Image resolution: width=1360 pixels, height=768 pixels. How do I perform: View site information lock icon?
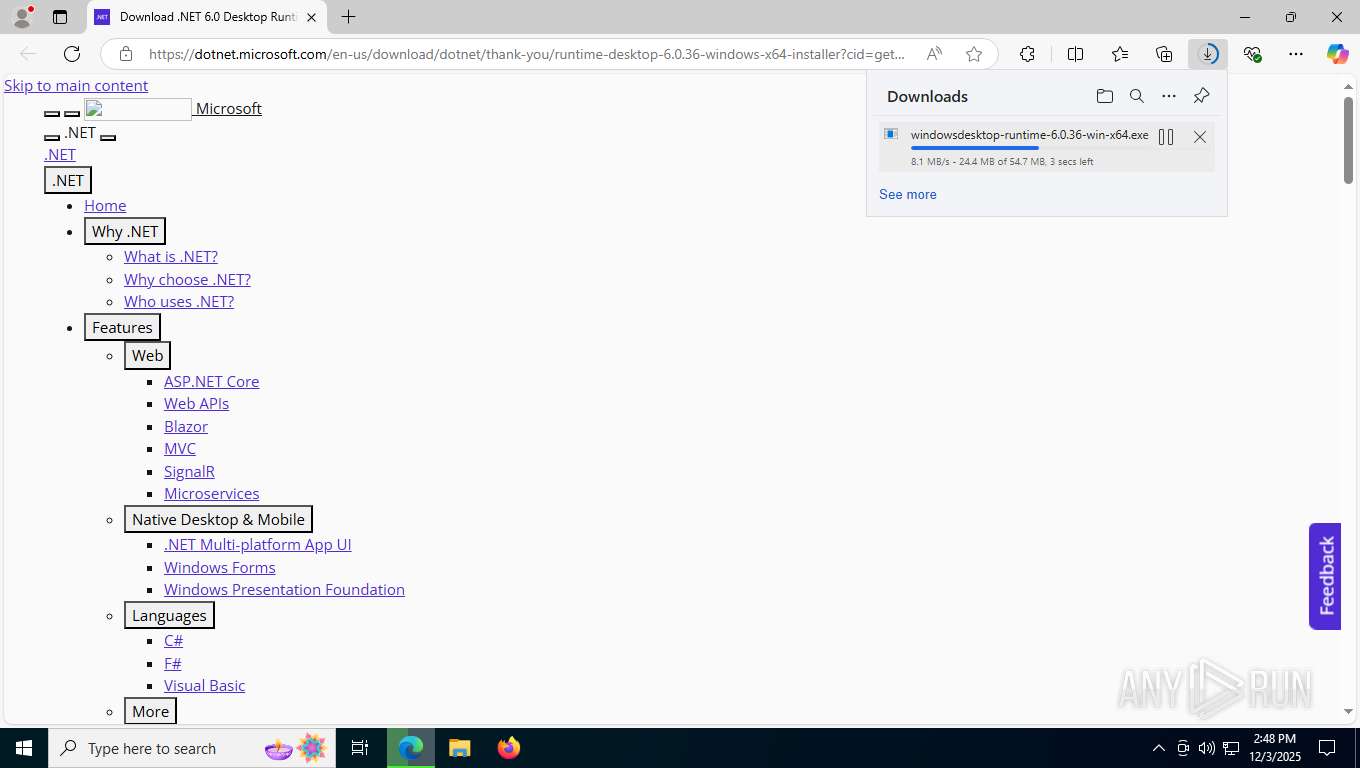pyautogui.click(x=125, y=54)
